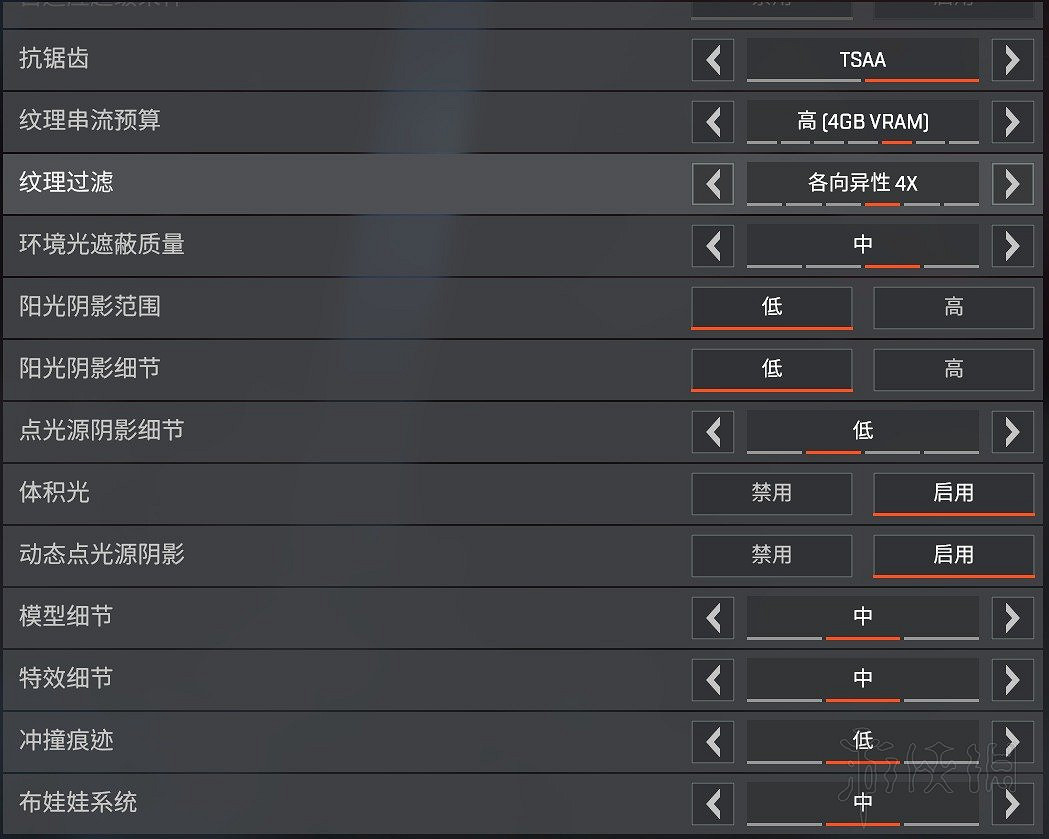Click the left arrow for 模型细节
1049x839 pixels.
tap(713, 618)
